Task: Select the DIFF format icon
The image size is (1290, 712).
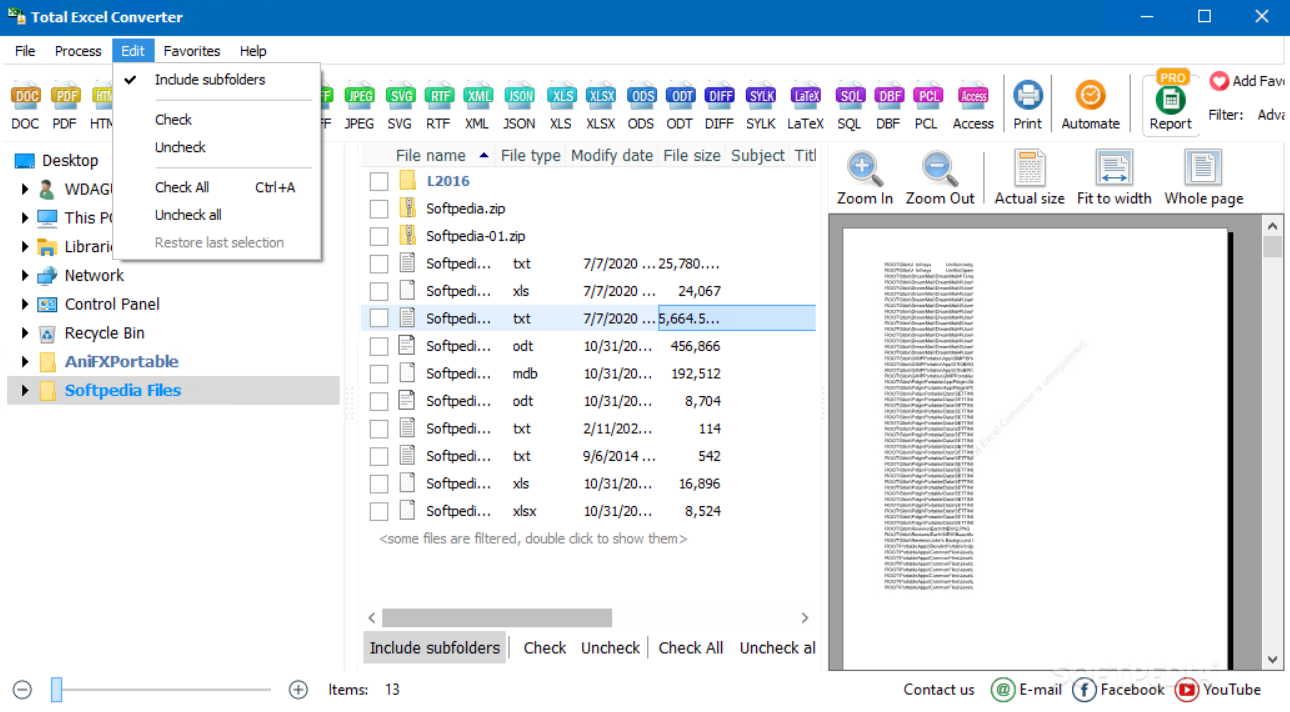Action: click(x=719, y=106)
